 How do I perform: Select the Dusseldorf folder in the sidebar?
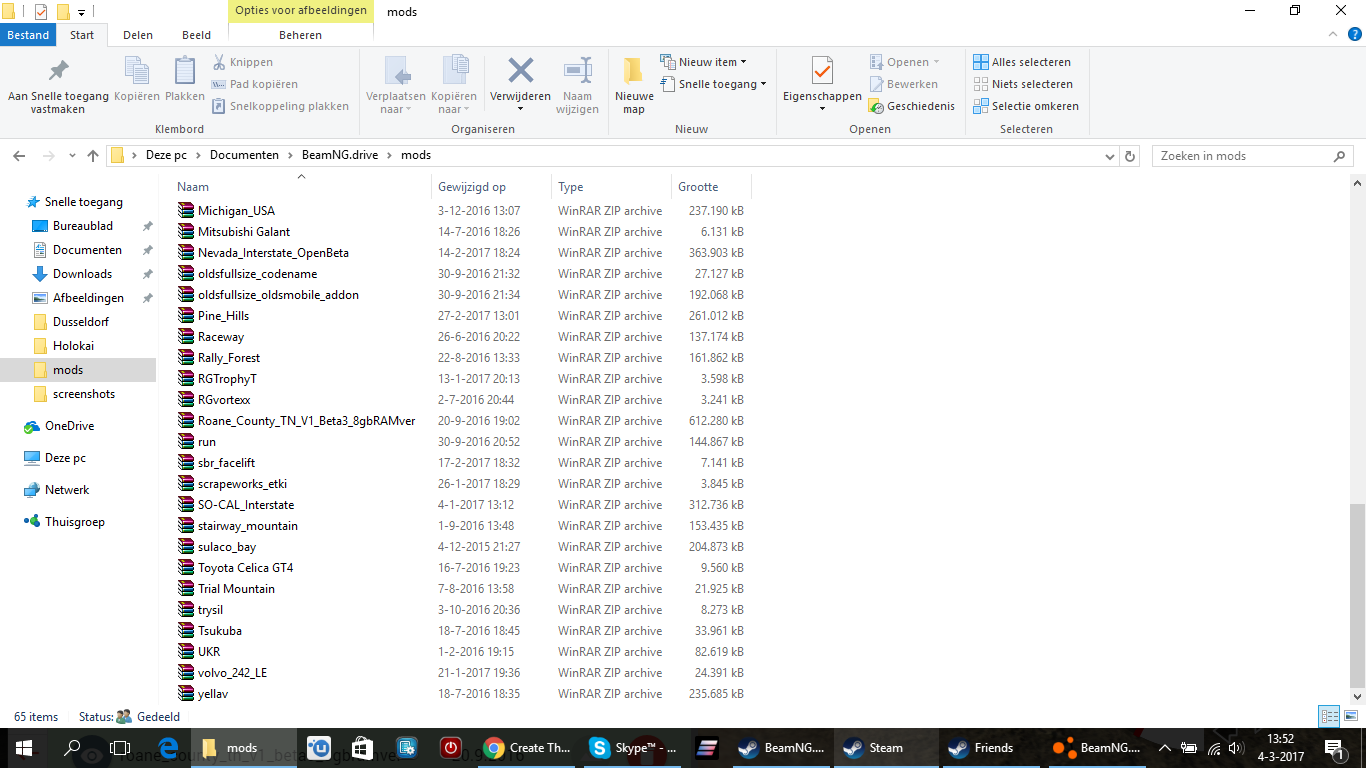pyautogui.click(x=81, y=322)
